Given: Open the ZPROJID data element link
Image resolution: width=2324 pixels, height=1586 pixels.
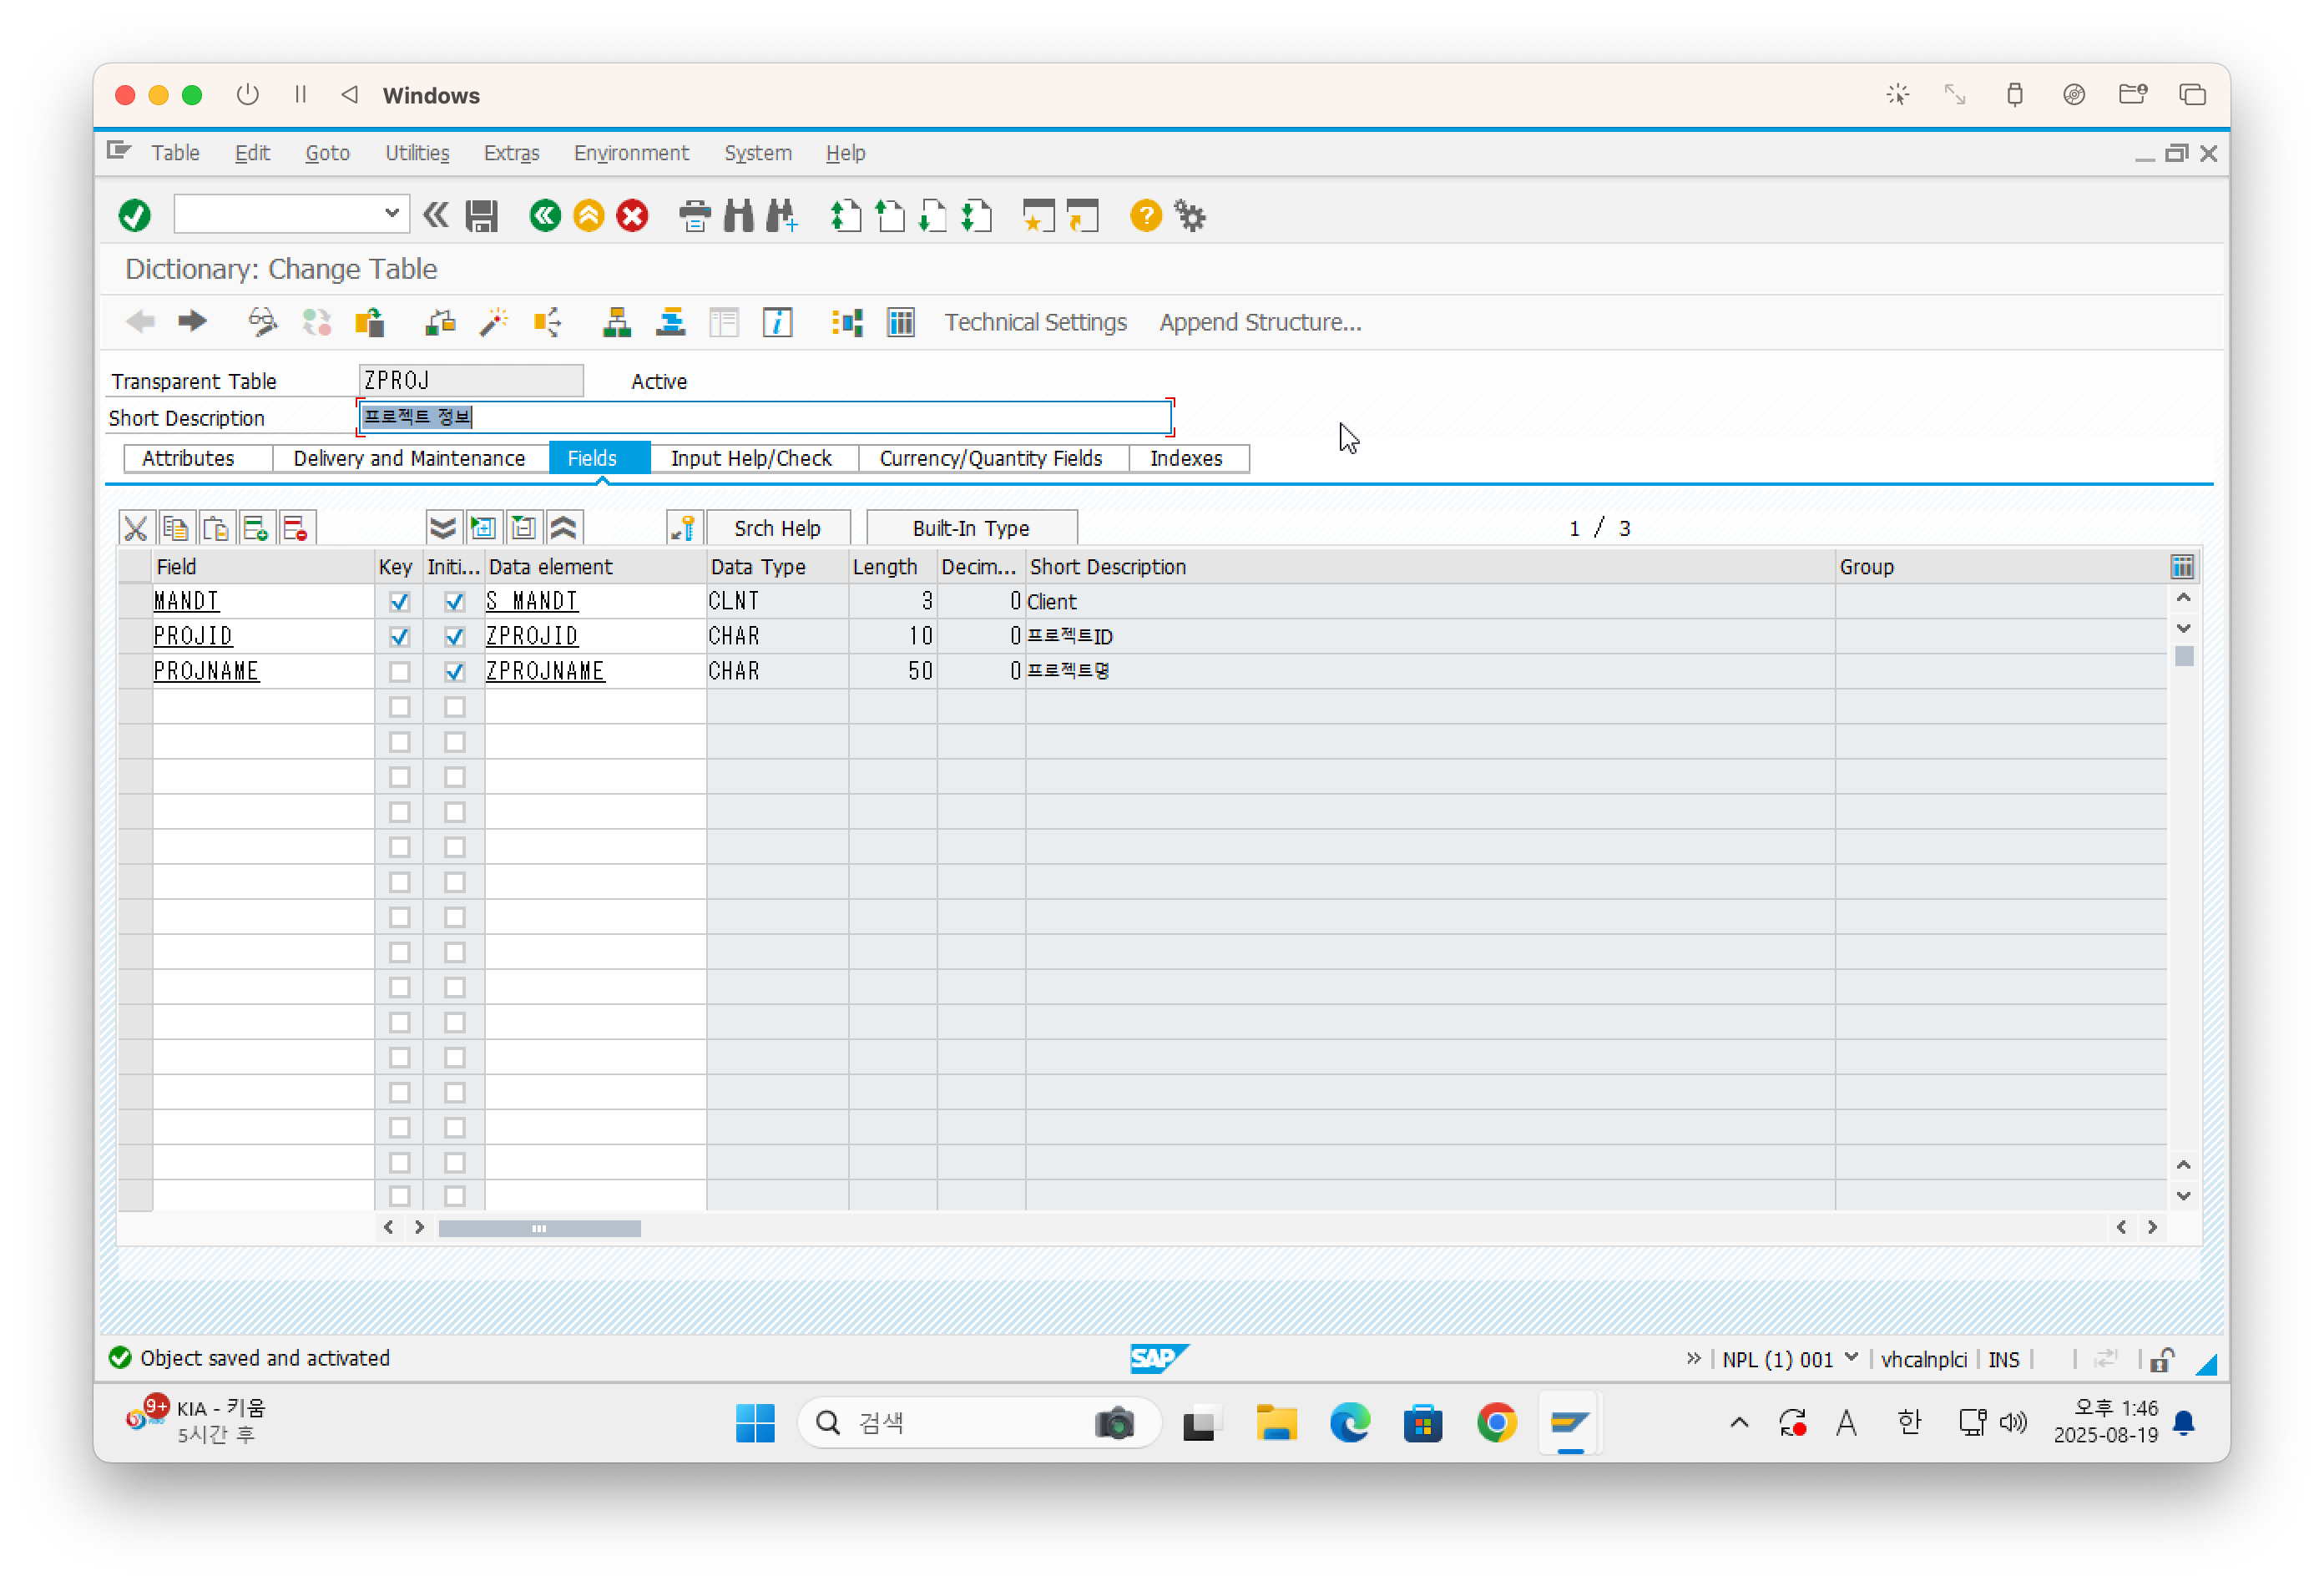Looking at the screenshot, I should click(x=532, y=637).
